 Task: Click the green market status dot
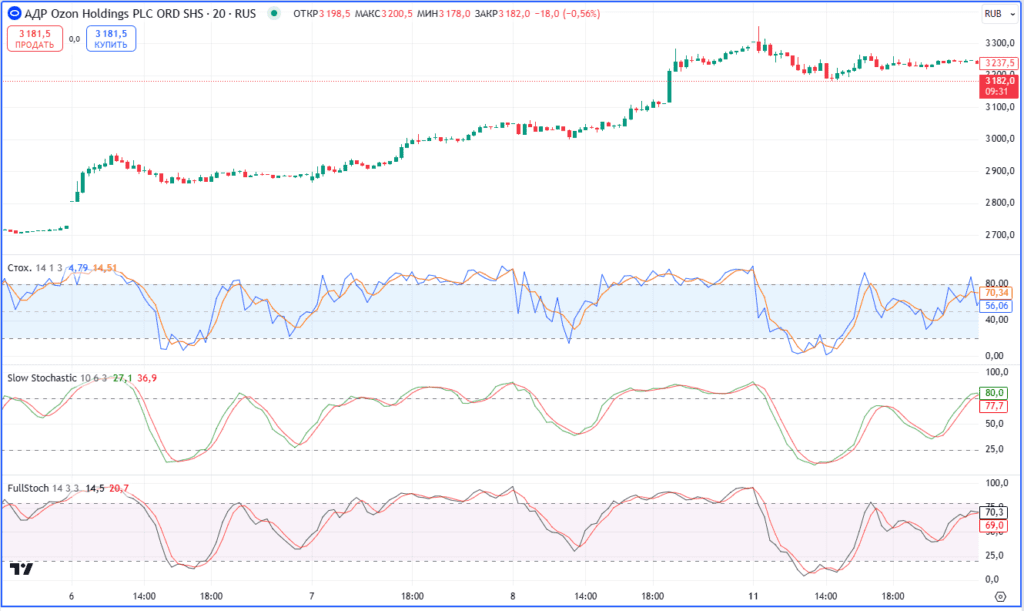pos(274,13)
